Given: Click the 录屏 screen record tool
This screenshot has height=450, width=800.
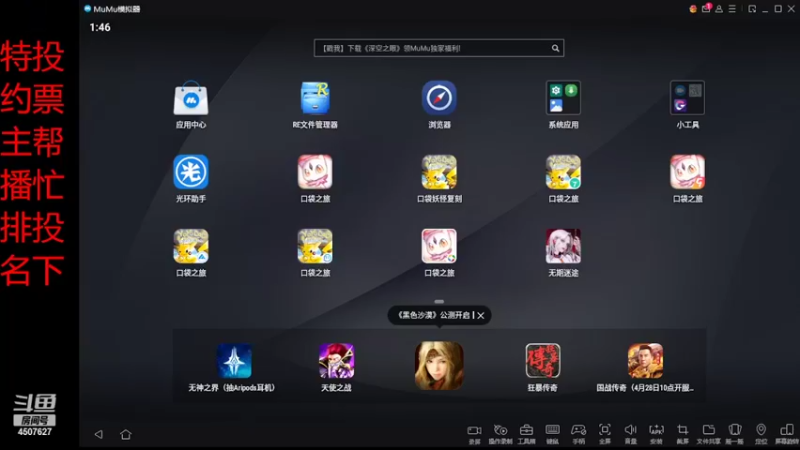Looking at the screenshot, I should [x=474, y=434].
